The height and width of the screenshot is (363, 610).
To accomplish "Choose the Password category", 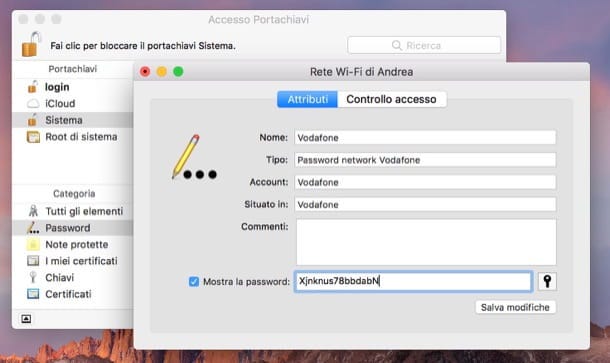I will (73, 228).
